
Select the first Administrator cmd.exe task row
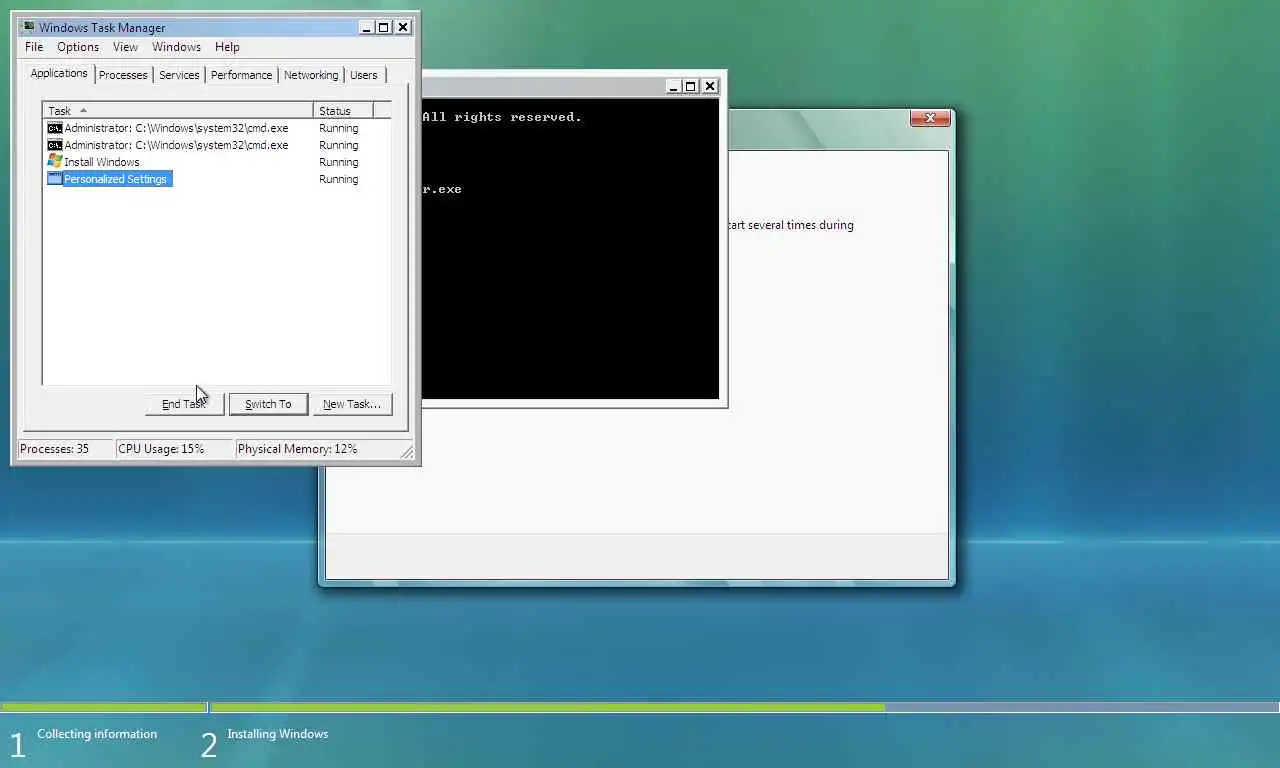(217, 128)
